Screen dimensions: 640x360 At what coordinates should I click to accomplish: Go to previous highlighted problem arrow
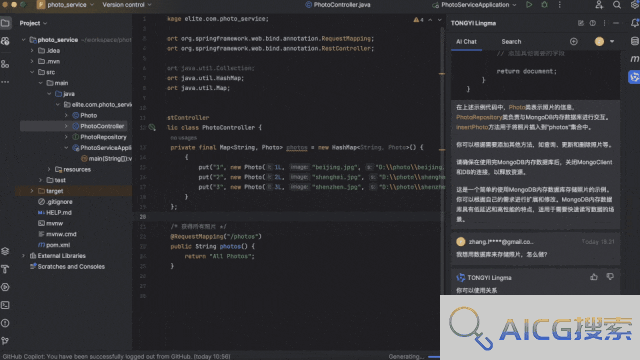[x=430, y=20]
